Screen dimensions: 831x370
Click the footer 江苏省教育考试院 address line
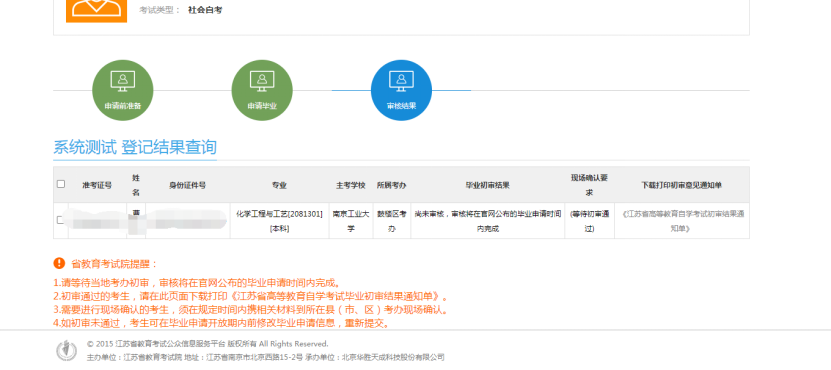[265, 357]
